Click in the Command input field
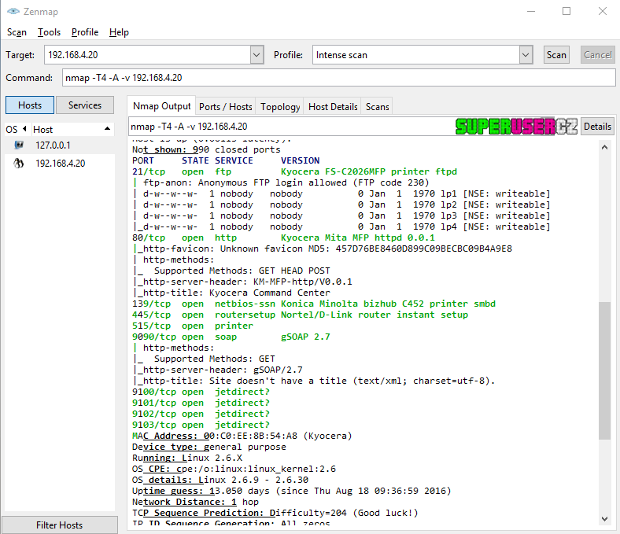The height and width of the screenshot is (534, 620). click(338, 77)
